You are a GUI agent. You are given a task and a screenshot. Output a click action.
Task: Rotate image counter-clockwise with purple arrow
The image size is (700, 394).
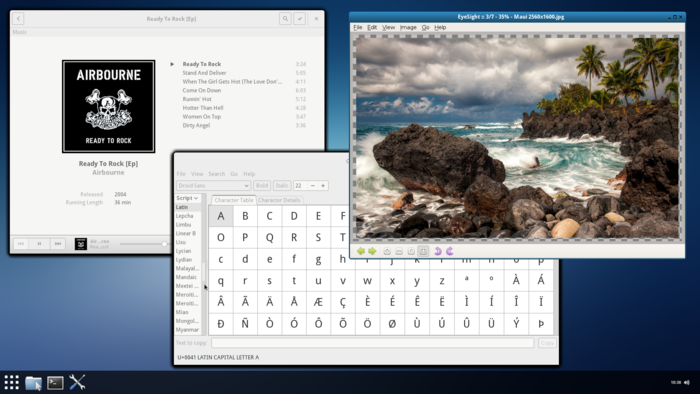point(438,251)
